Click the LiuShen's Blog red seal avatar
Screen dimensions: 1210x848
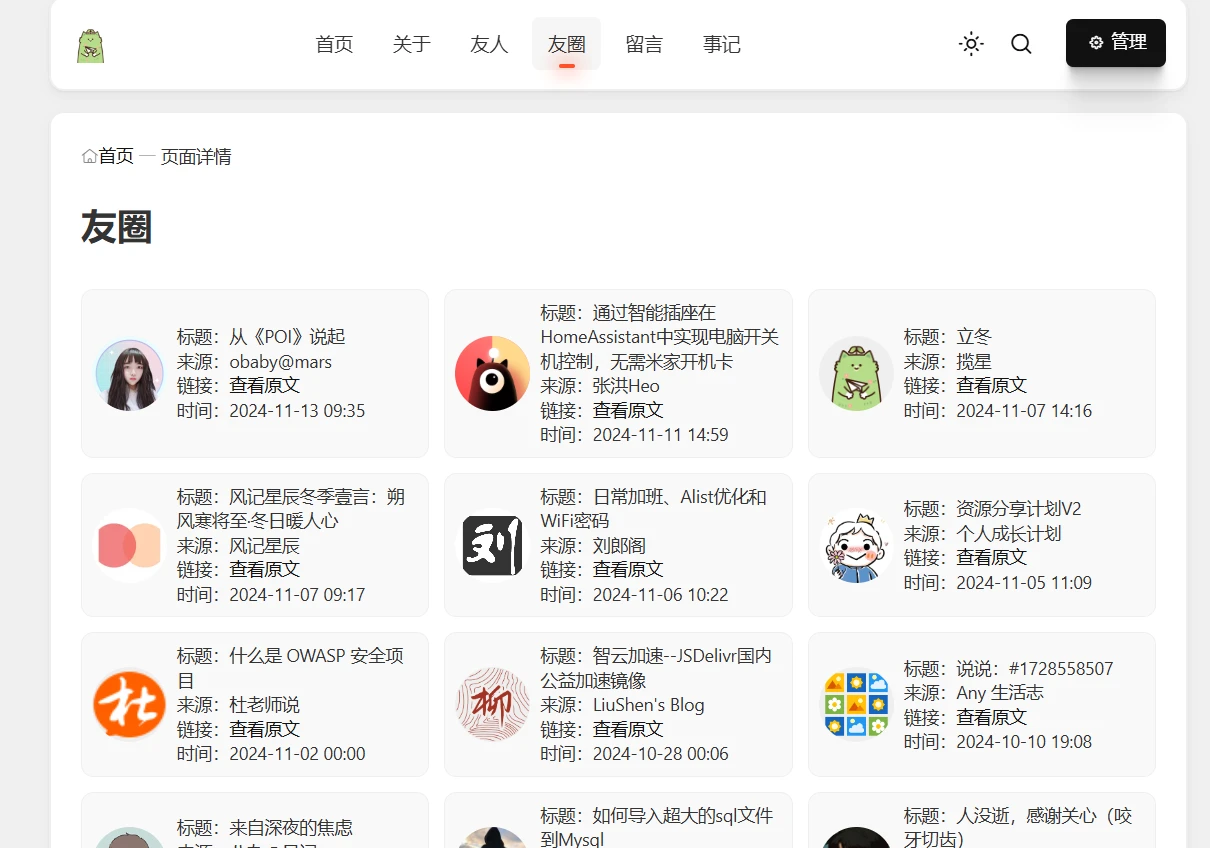click(492, 705)
